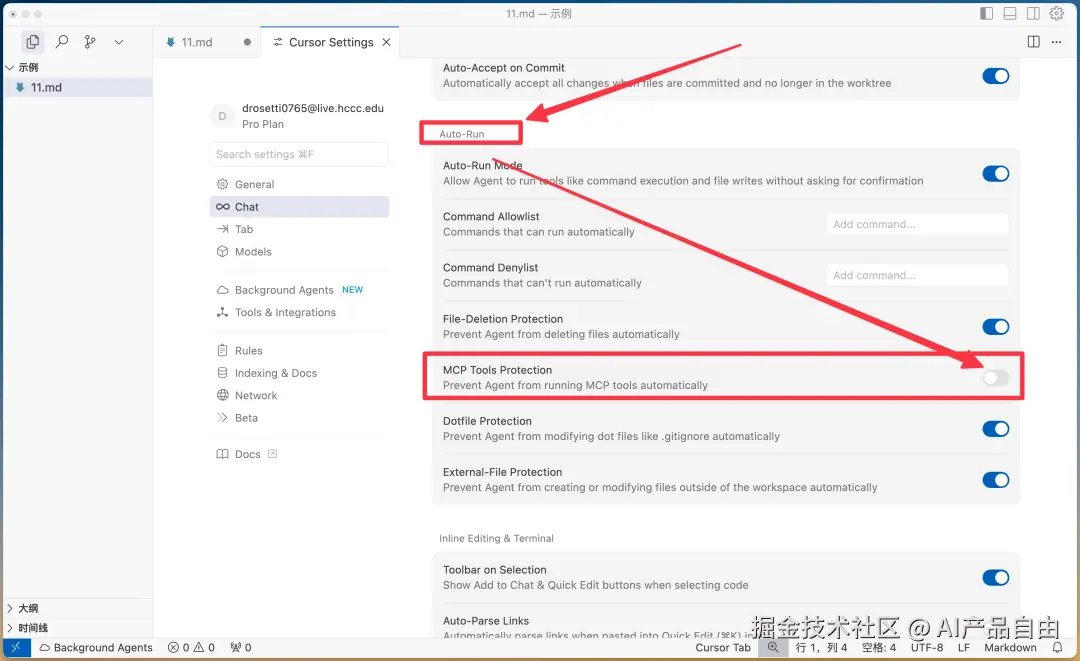Click Cursor Tab status item

pyautogui.click(x=723, y=647)
